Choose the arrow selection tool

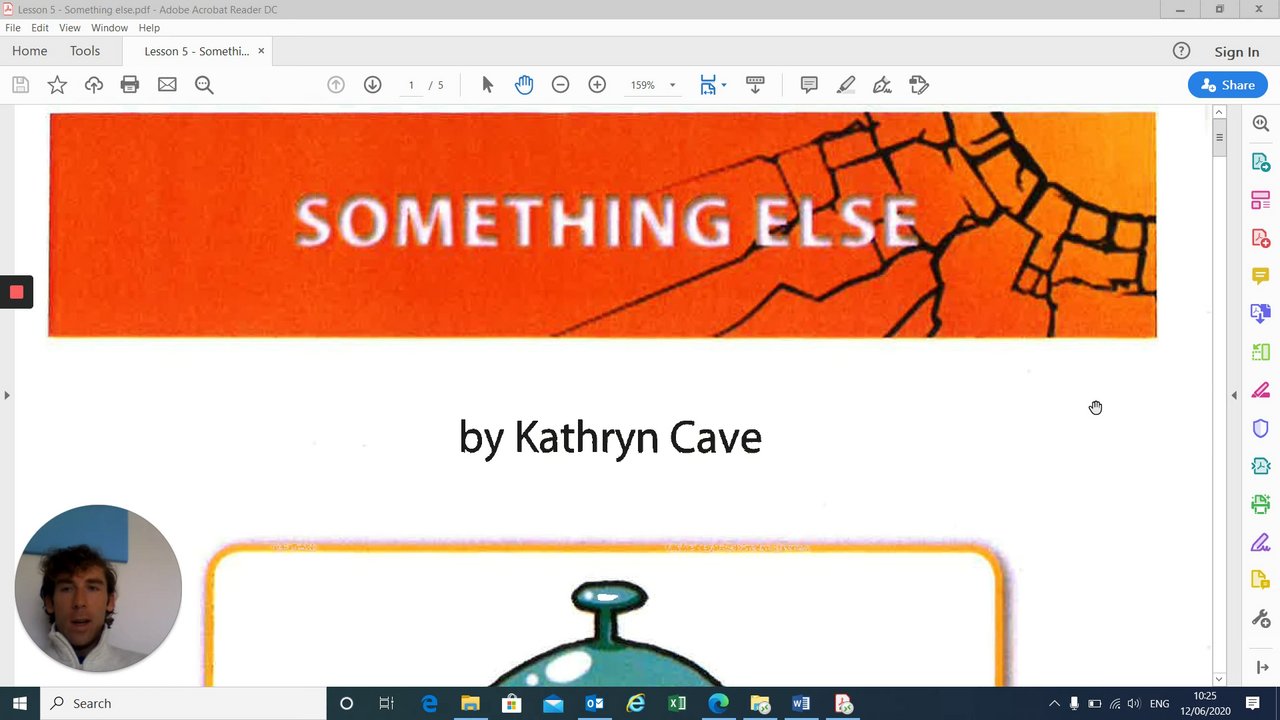coord(487,85)
